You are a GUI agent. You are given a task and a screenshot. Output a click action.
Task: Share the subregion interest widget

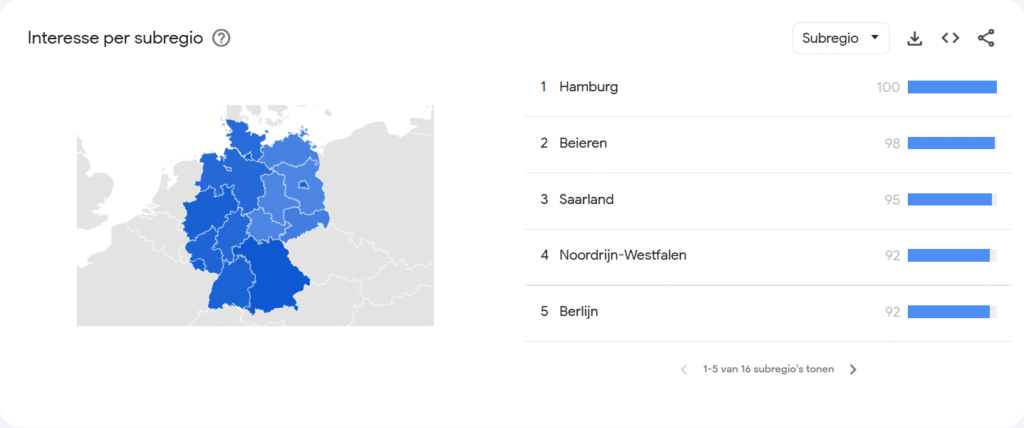coord(986,38)
